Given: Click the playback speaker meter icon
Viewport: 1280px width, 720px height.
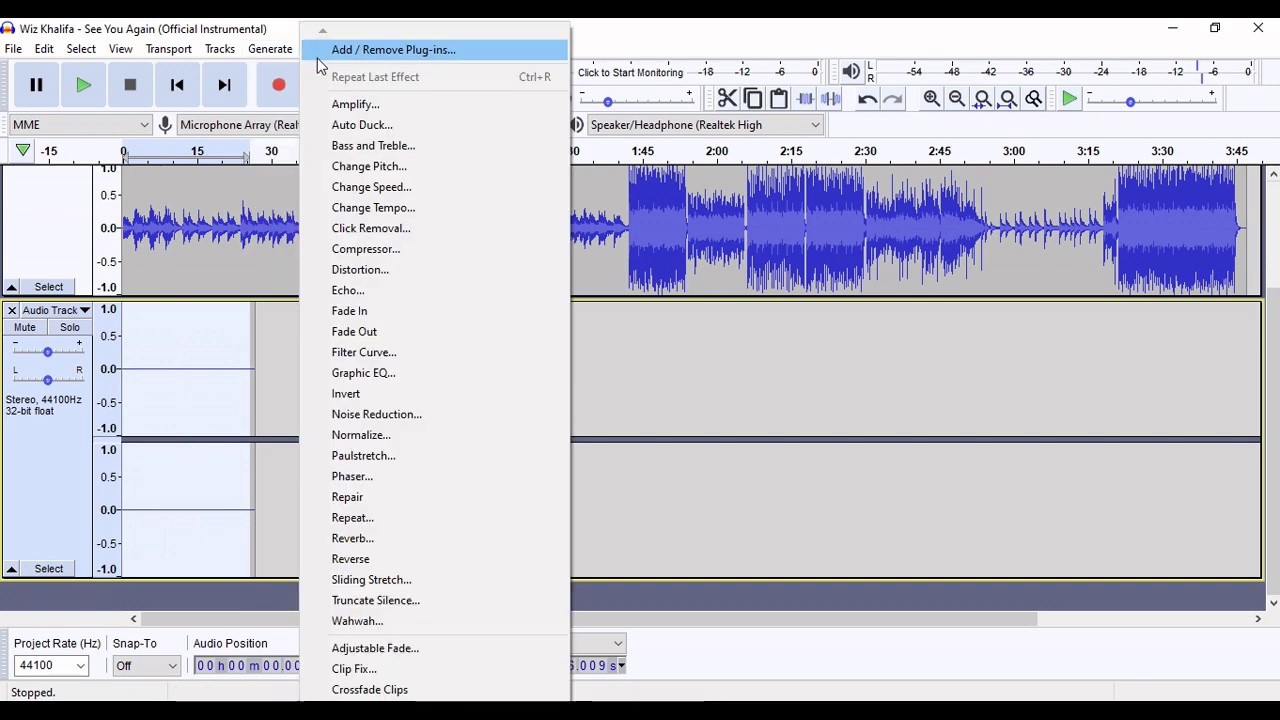Looking at the screenshot, I should tap(851, 72).
